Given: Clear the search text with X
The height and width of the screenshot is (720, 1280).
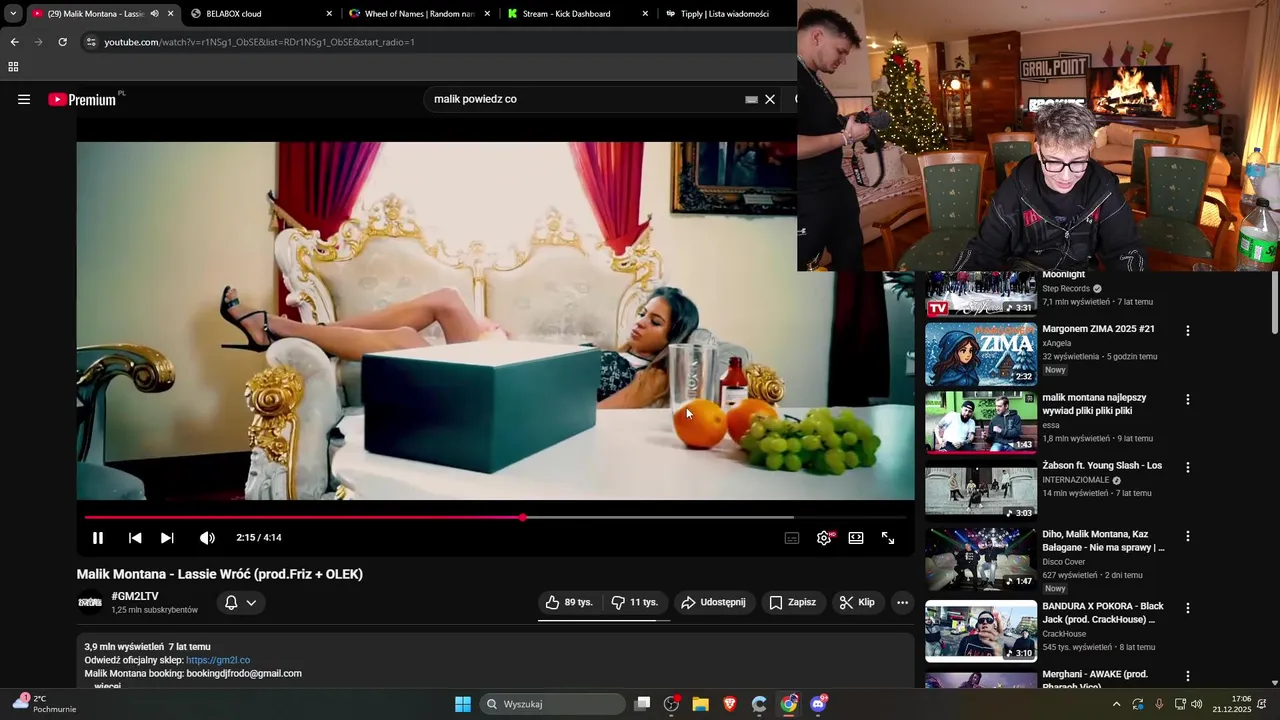Looking at the screenshot, I should pyautogui.click(x=770, y=99).
